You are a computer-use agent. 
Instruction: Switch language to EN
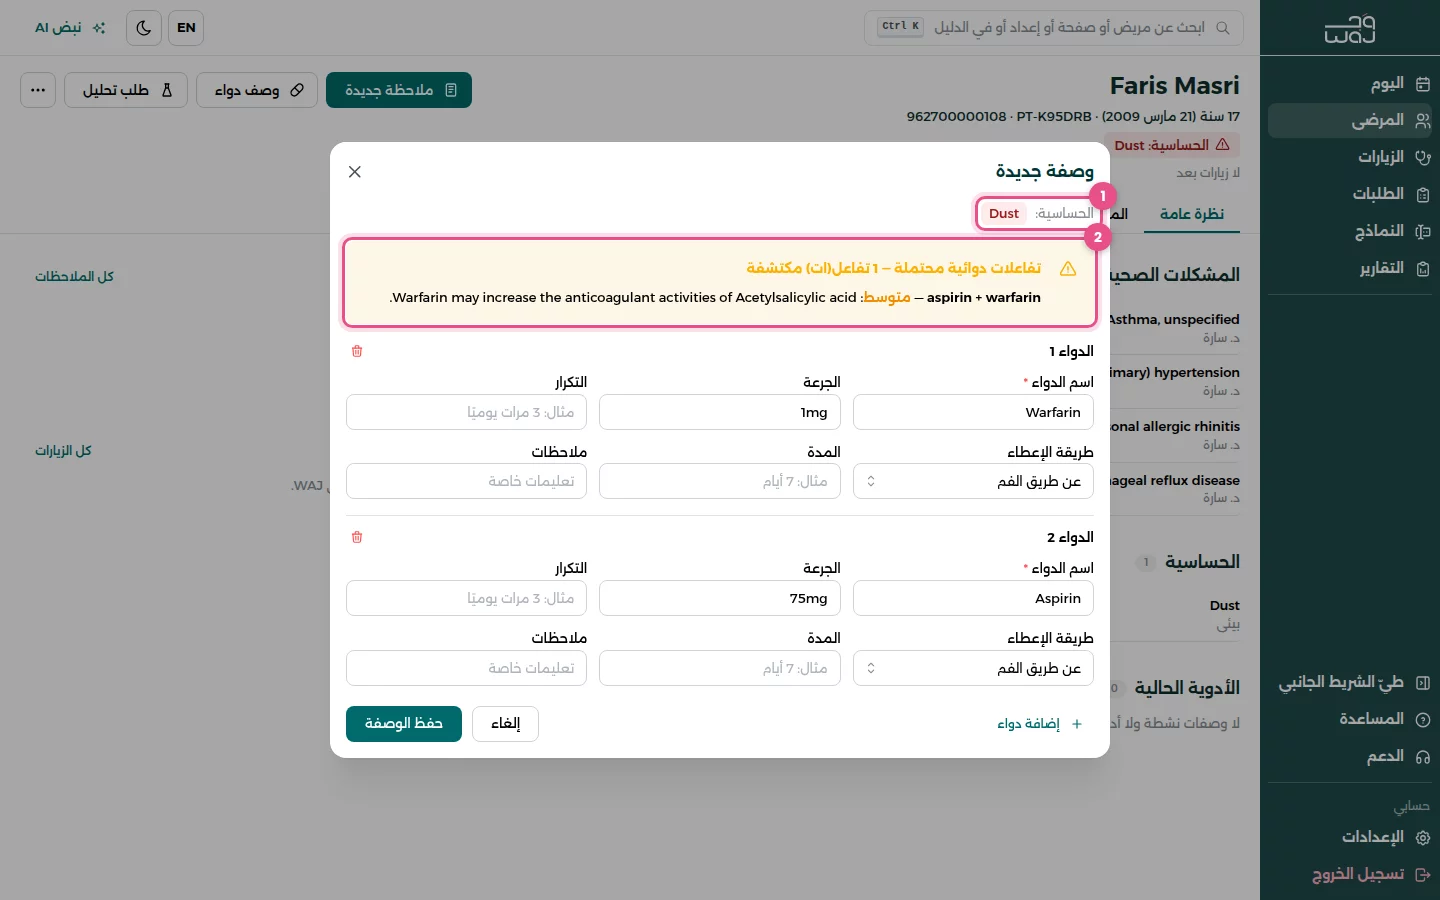[186, 28]
